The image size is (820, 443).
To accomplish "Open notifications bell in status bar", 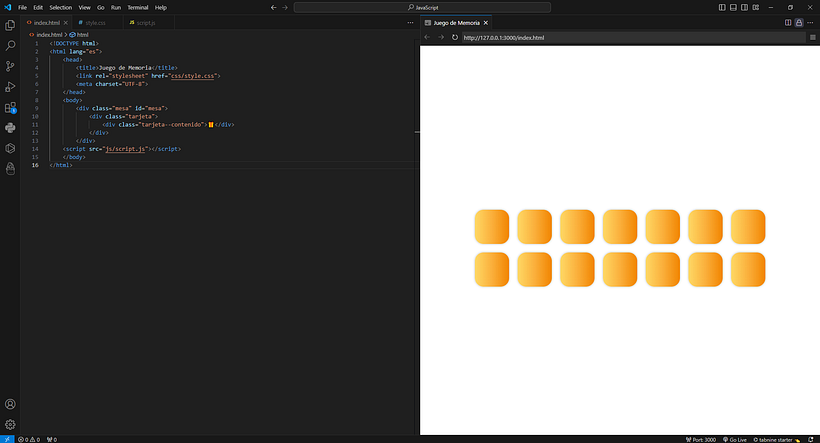I will [811, 439].
